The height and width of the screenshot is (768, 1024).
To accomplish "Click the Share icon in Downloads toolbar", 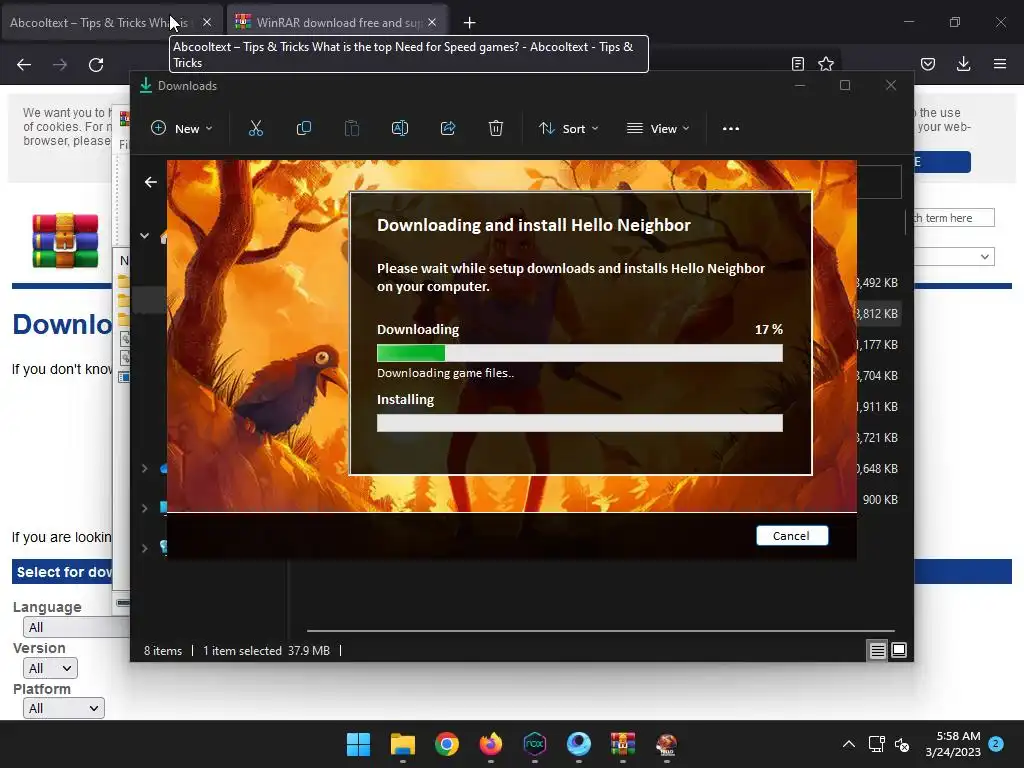I will click(448, 129).
